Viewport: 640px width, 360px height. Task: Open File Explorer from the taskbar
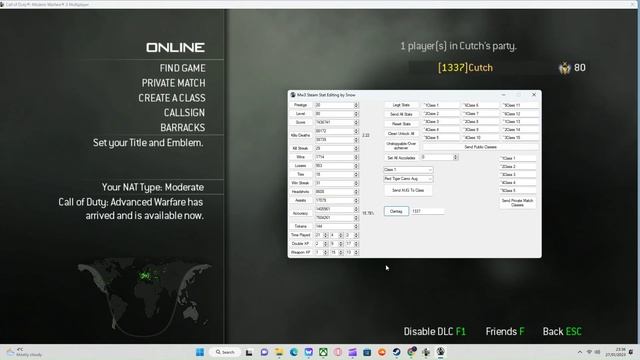279,352
